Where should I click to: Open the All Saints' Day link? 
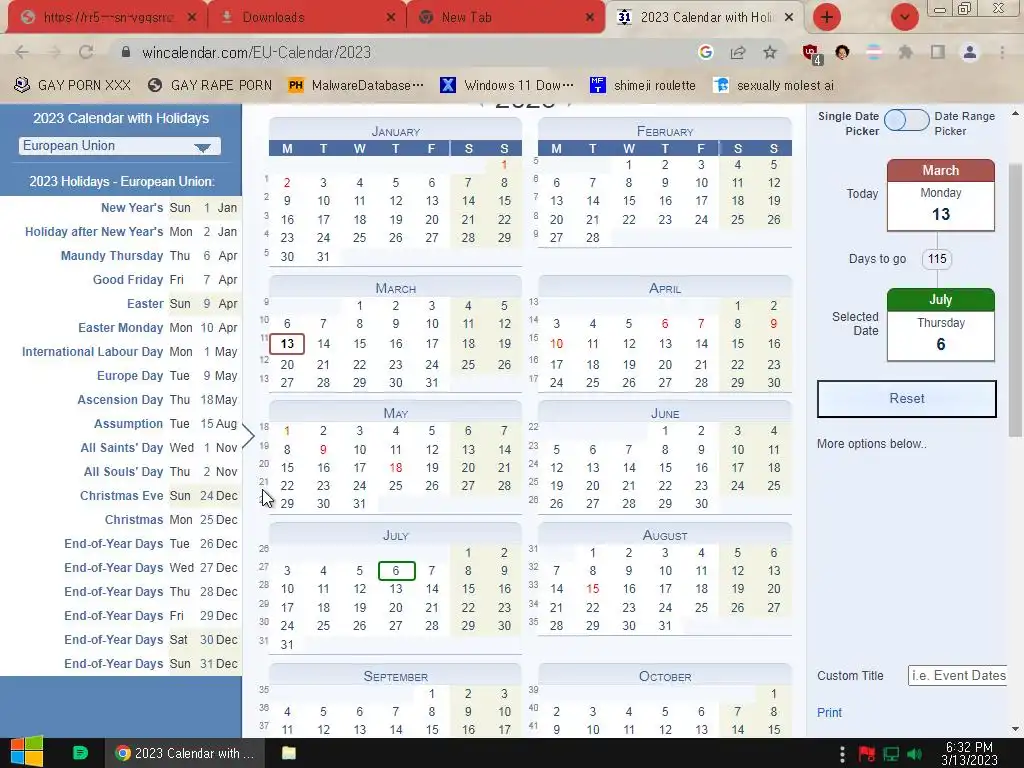(x=121, y=447)
